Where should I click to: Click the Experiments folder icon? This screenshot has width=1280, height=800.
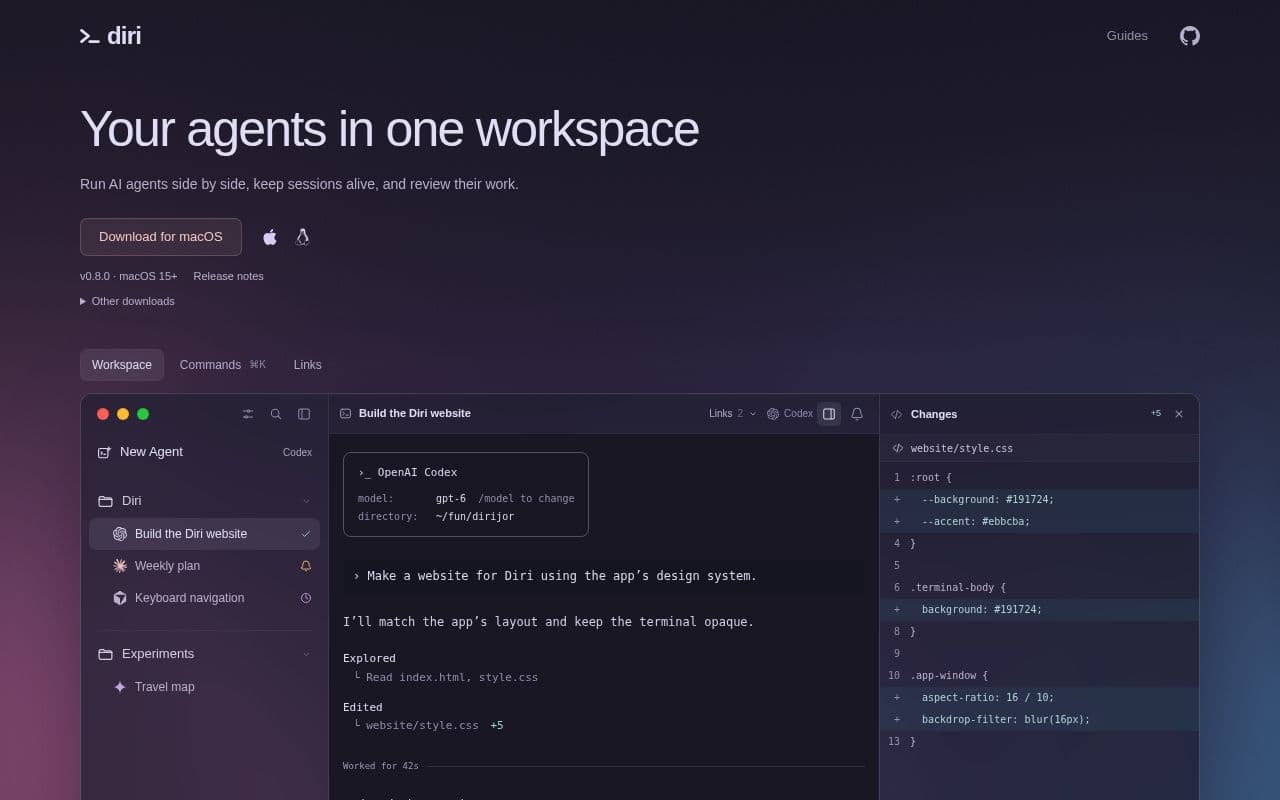coord(105,654)
